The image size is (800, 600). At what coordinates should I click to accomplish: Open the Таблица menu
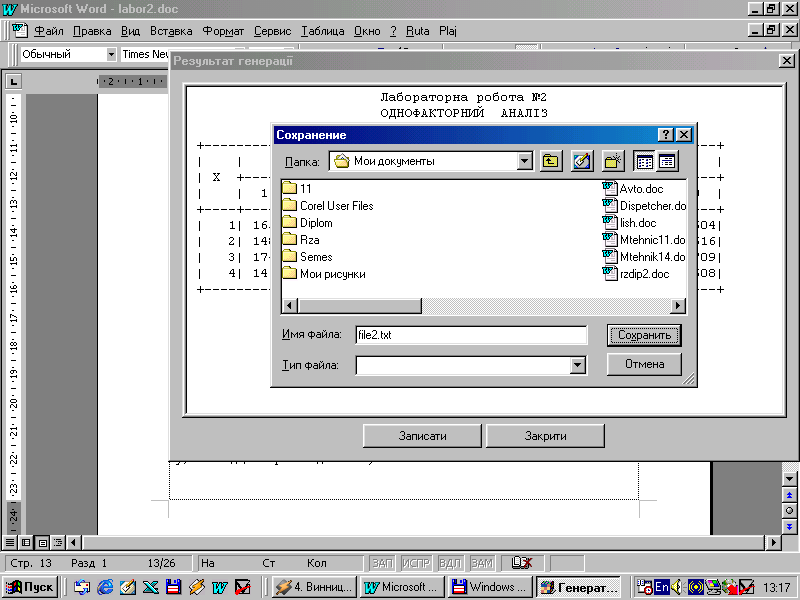click(322, 31)
